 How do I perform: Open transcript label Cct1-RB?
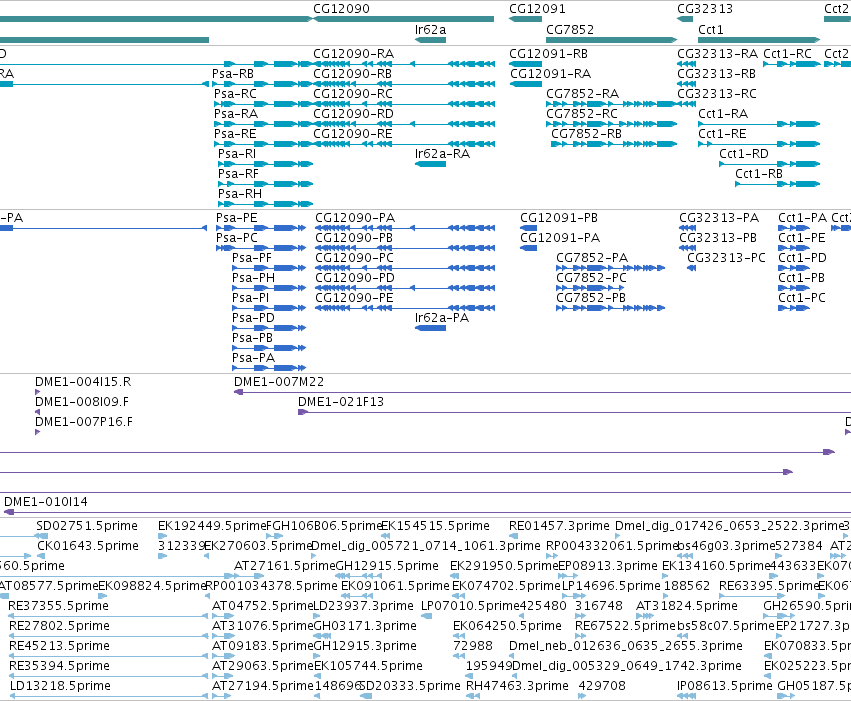click(759, 174)
